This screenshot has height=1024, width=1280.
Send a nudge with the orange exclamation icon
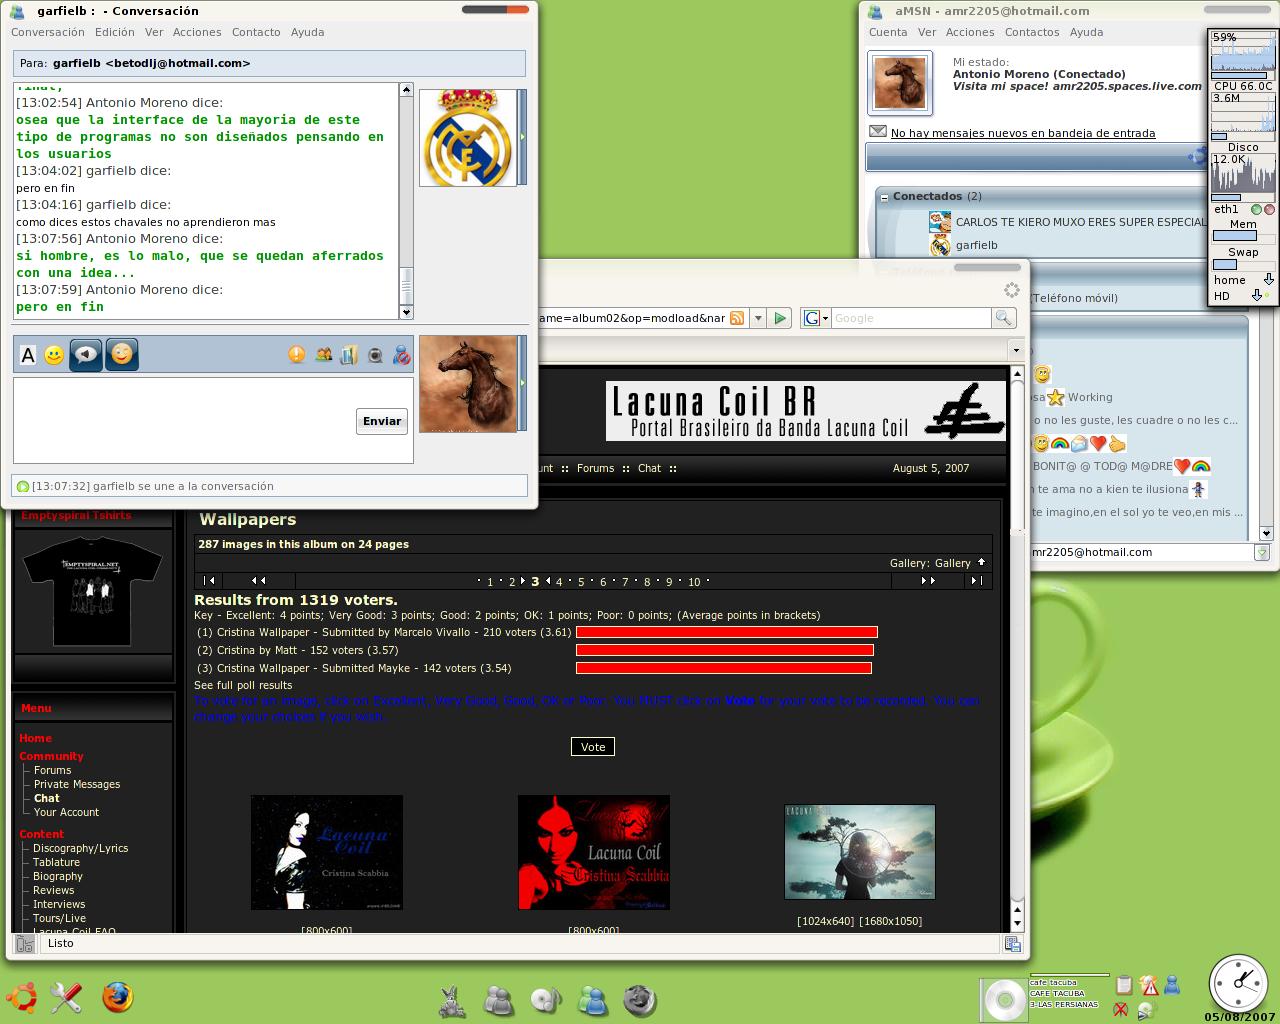(x=297, y=354)
